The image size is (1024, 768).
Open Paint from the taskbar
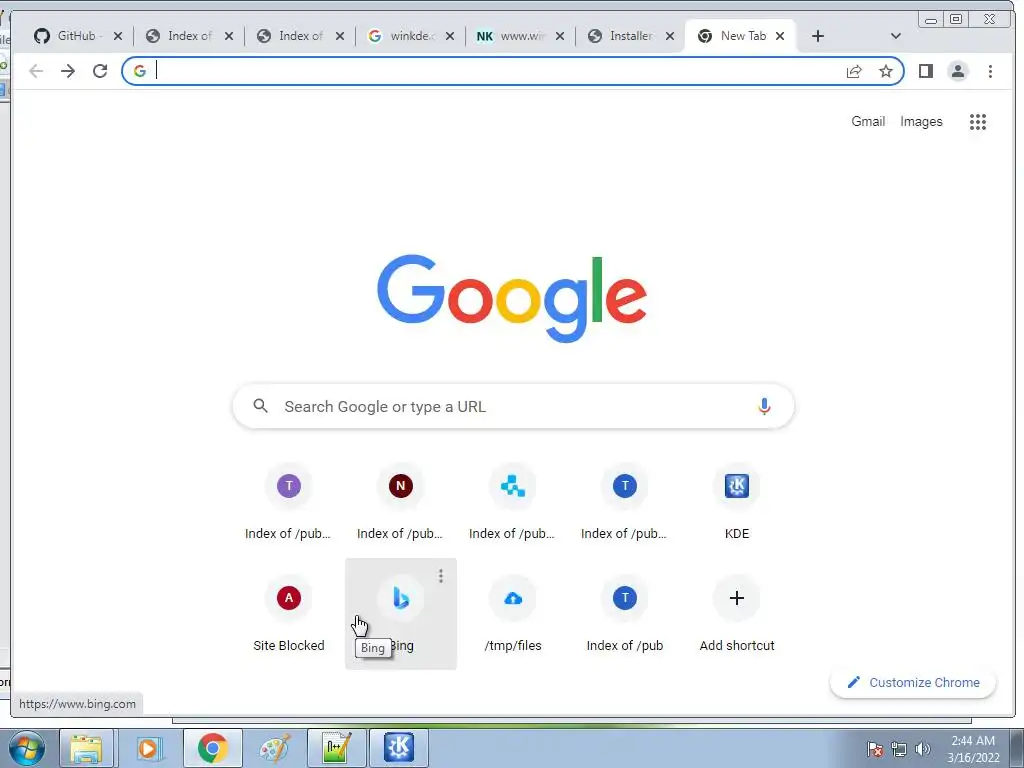[274, 748]
